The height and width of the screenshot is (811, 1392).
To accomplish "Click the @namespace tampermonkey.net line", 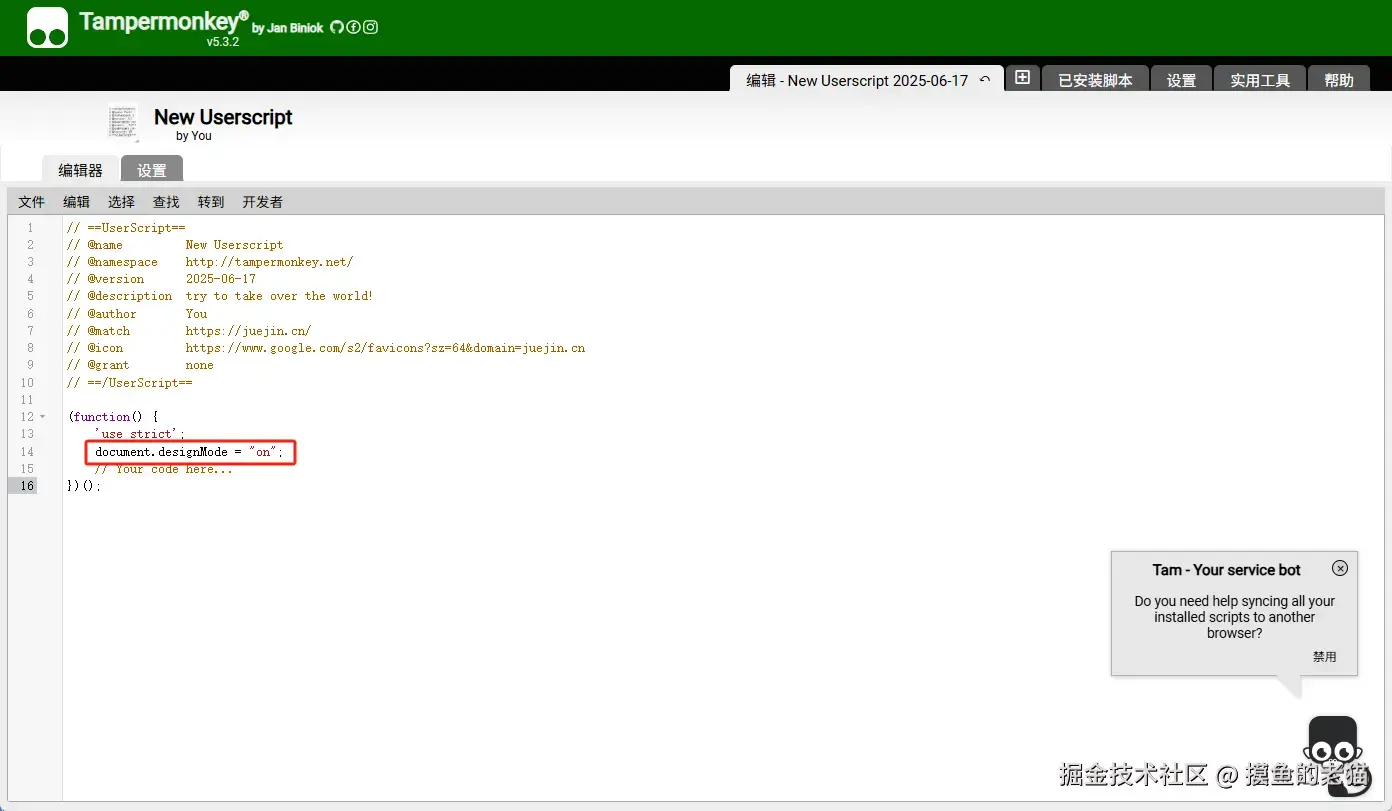I will 210,262.
